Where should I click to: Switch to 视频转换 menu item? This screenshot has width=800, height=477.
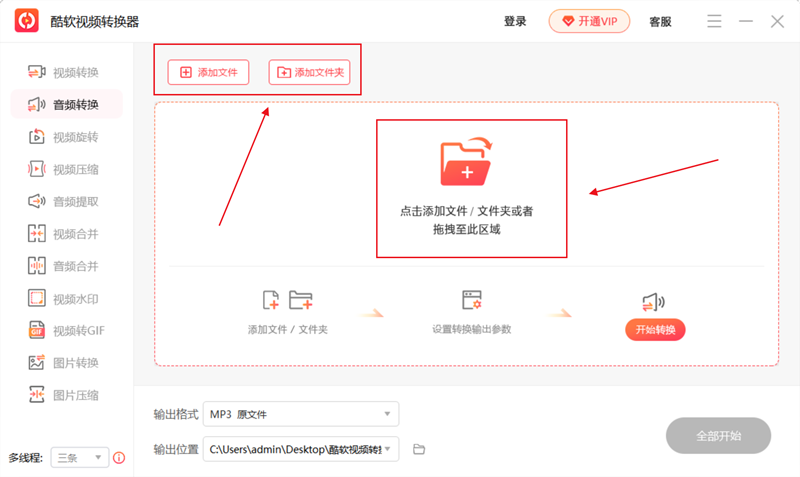(66, 72)
